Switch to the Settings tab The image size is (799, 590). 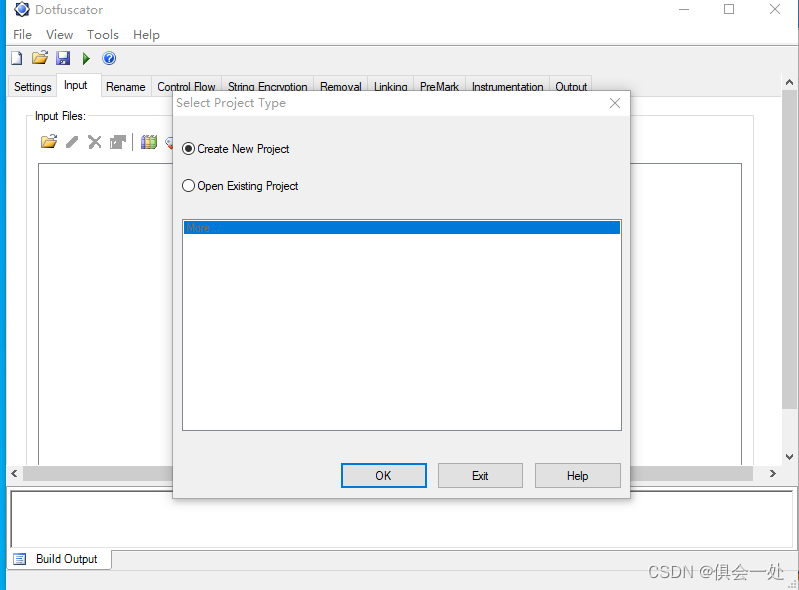click(x=33, y=87)
